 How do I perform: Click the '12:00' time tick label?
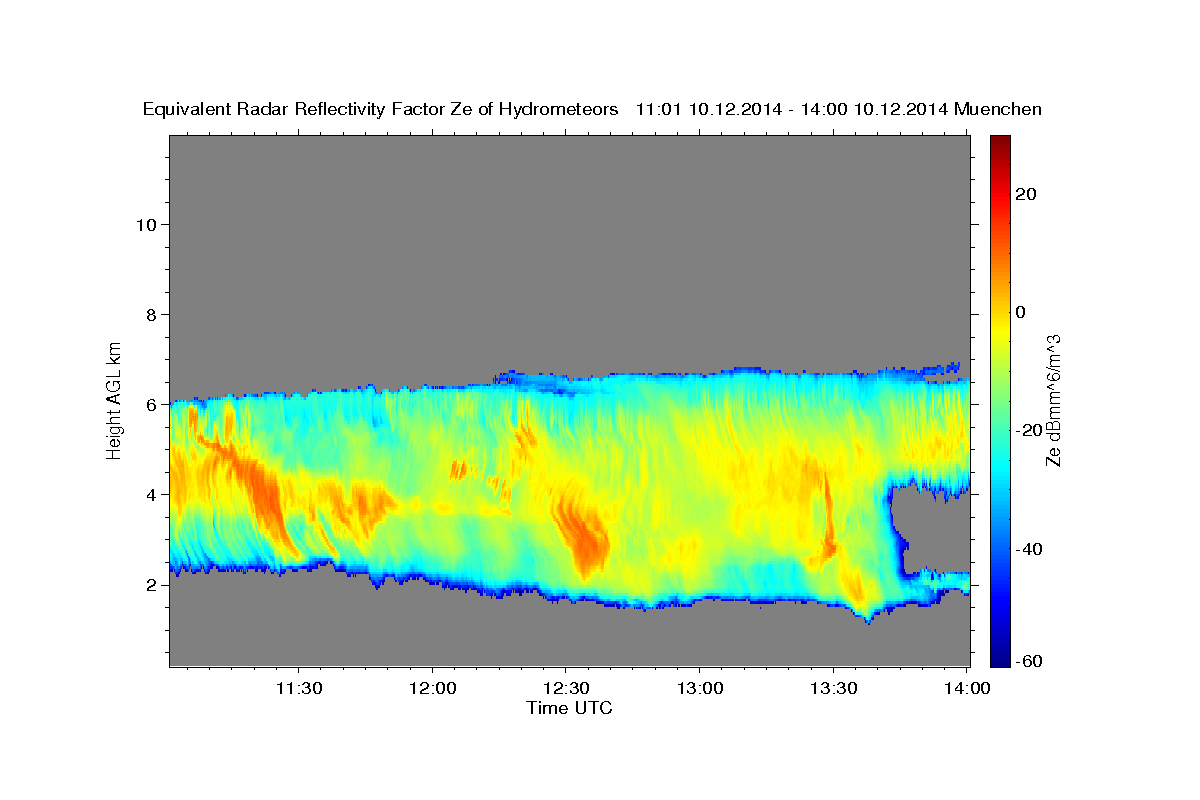coord(433,689)
